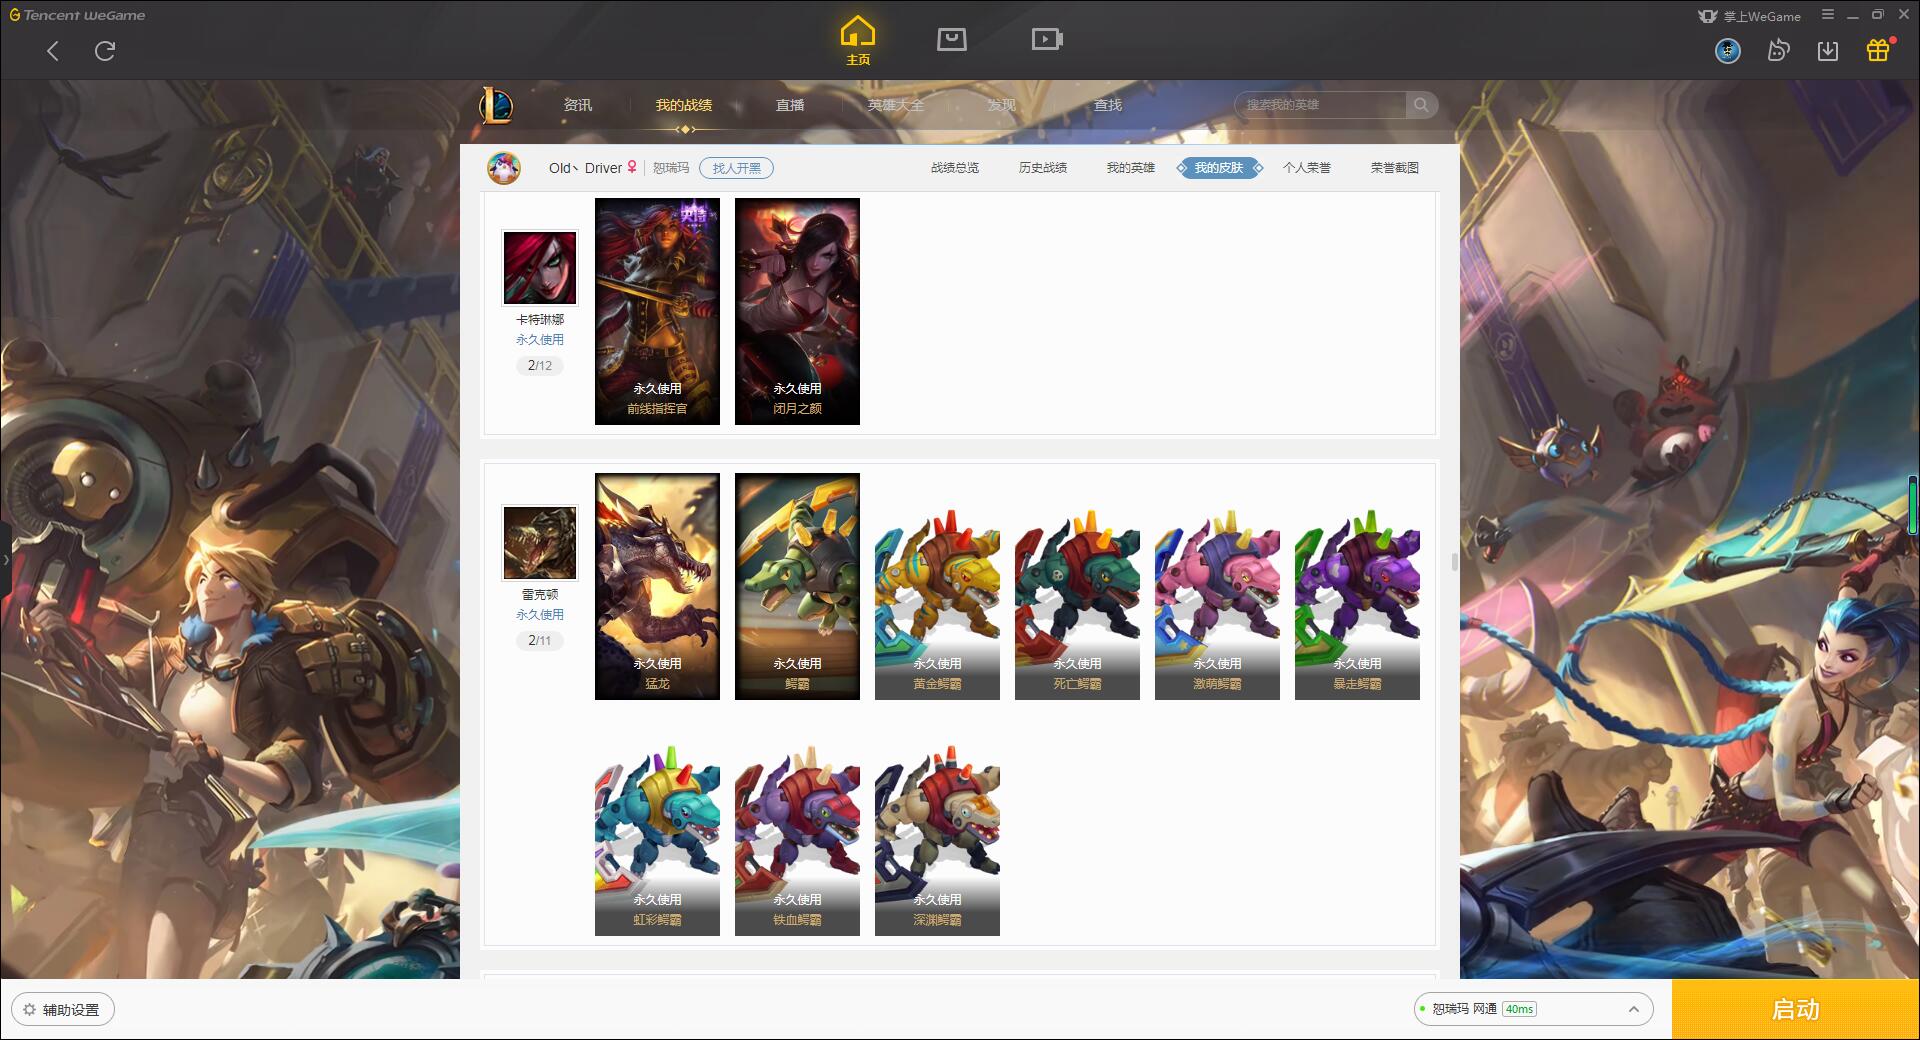The height and width of the screenshot is (1040, 1920).
Task: Open the 资讯 tab
Action: click(x=578, y=105)
